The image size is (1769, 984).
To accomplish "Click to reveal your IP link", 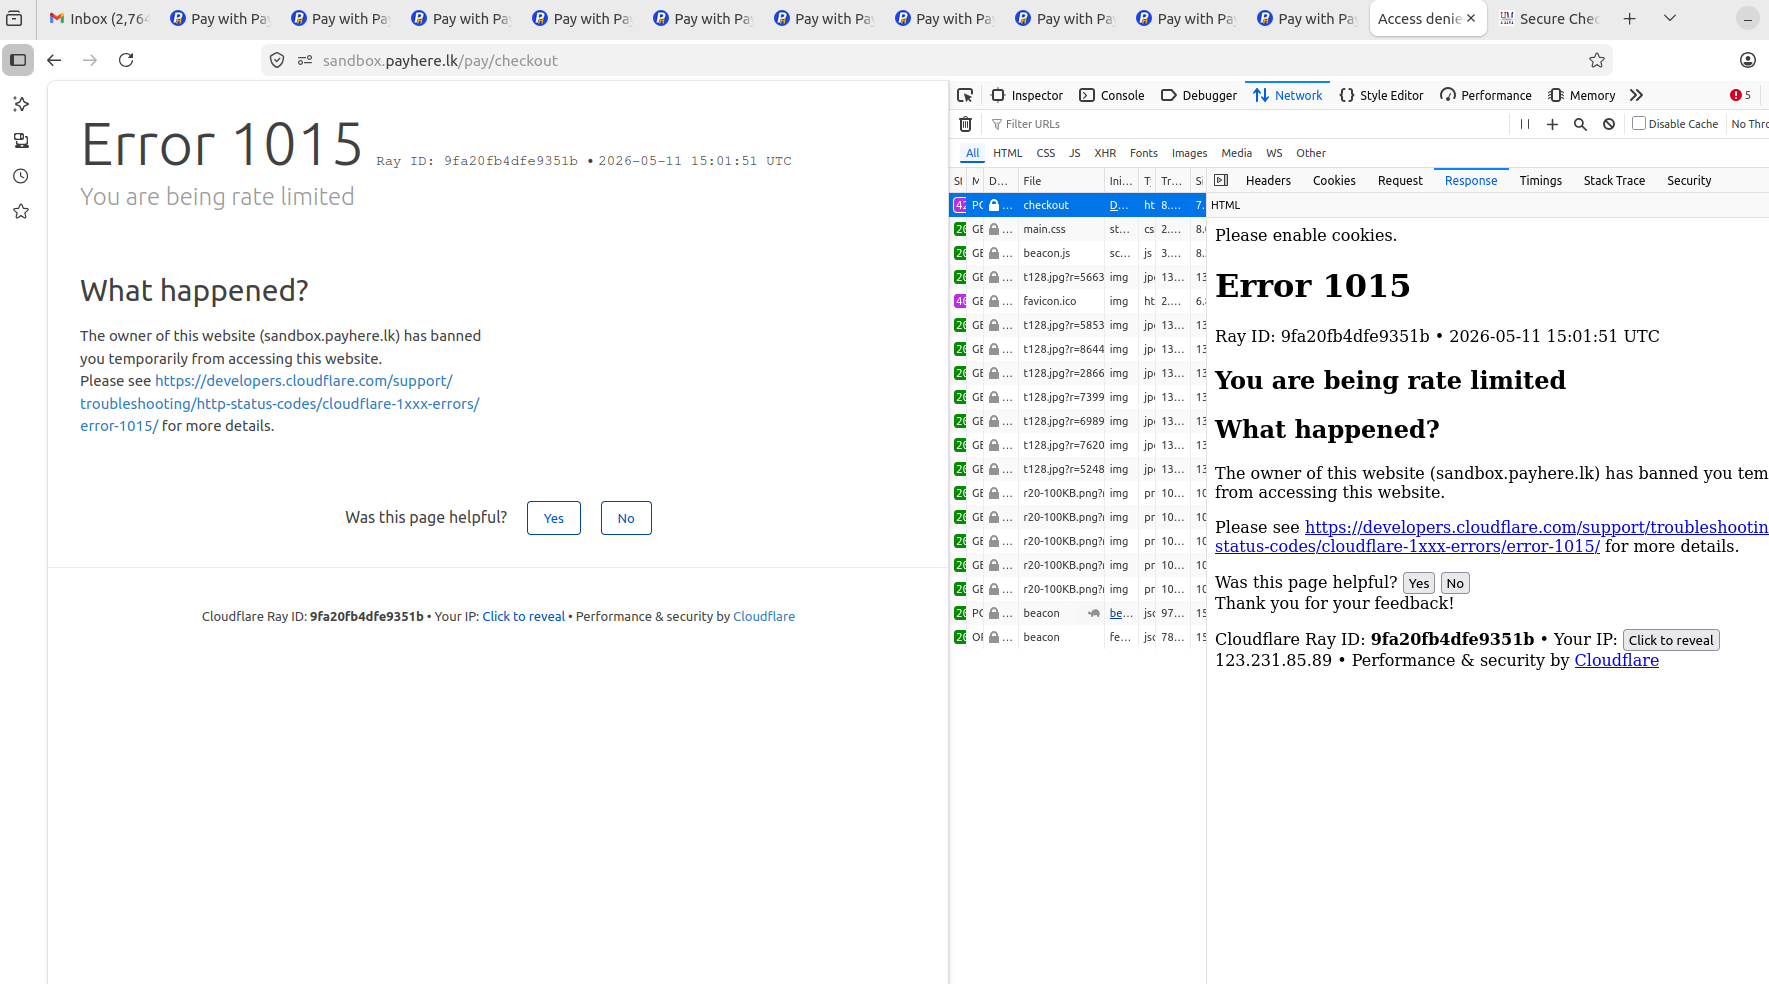I will [523, 616].
